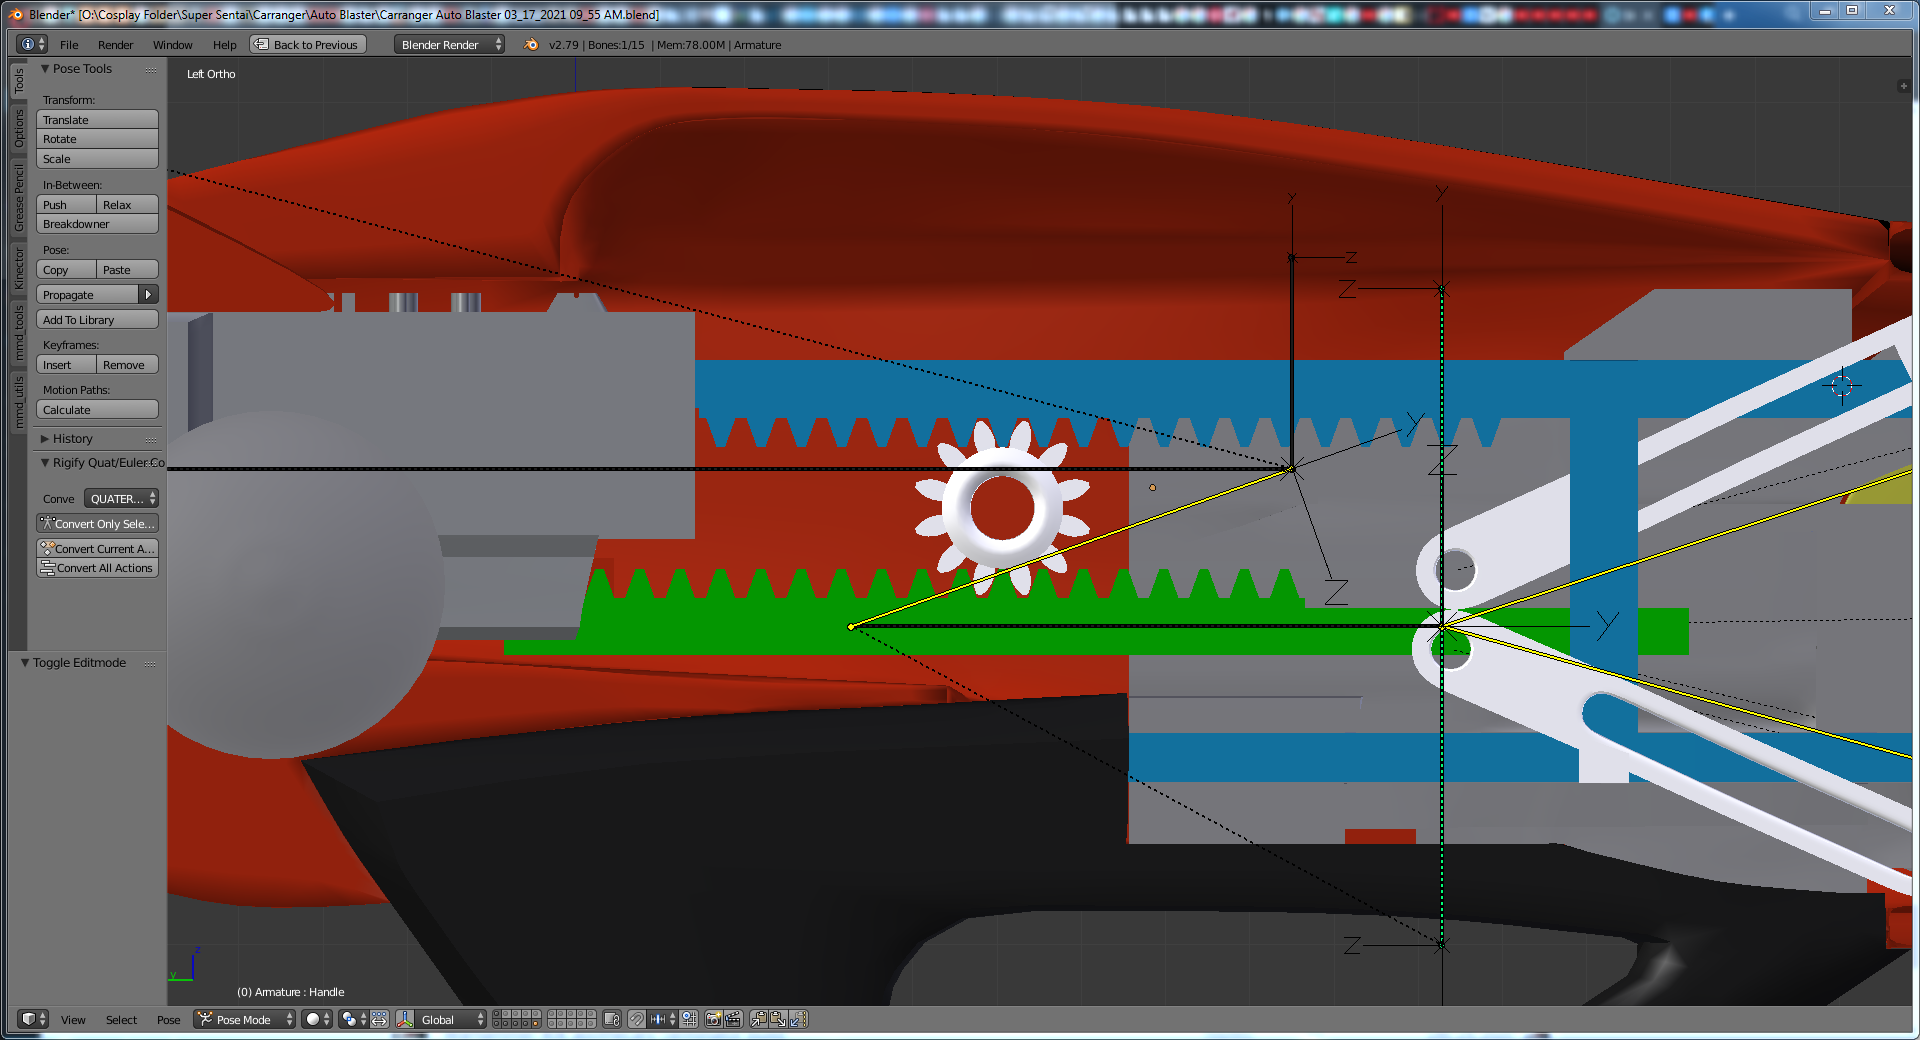Click the Convert Only Selected icon button
Screen dimensions: 1920x1040
tap(97, 523)
